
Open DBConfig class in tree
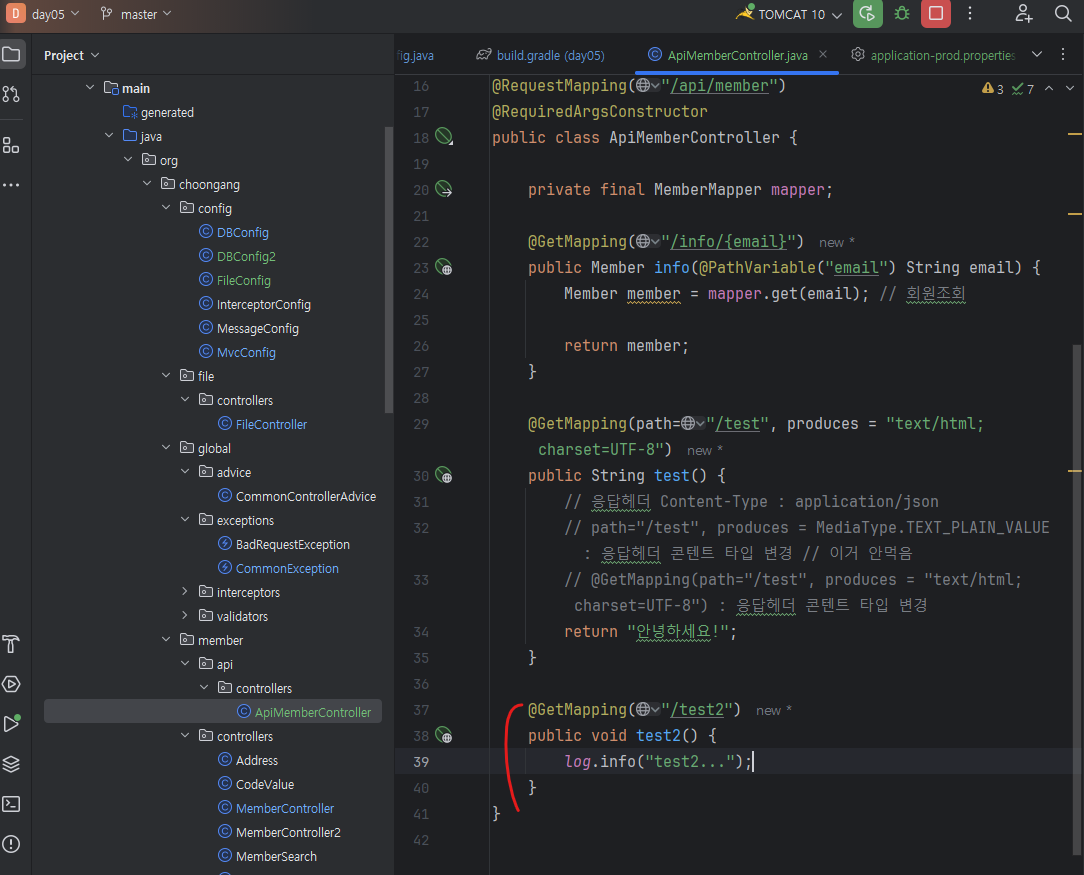pos(243,232)
